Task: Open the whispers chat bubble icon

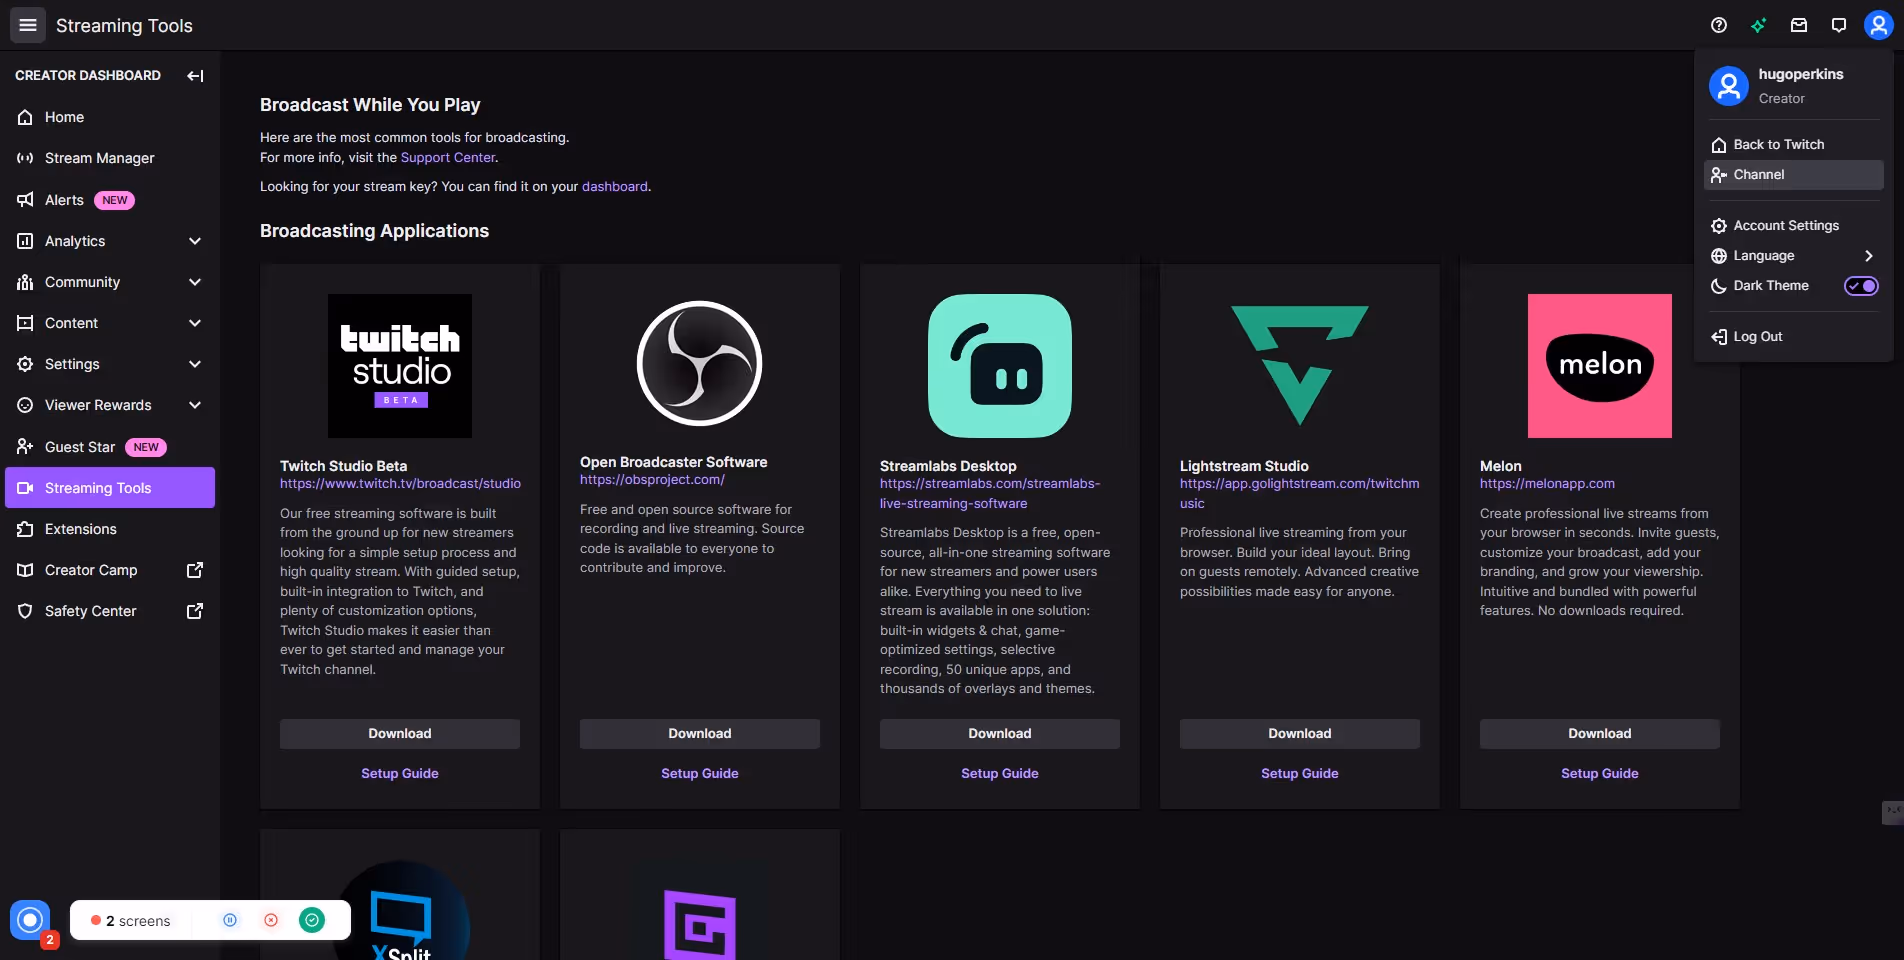Action: 1839,25
